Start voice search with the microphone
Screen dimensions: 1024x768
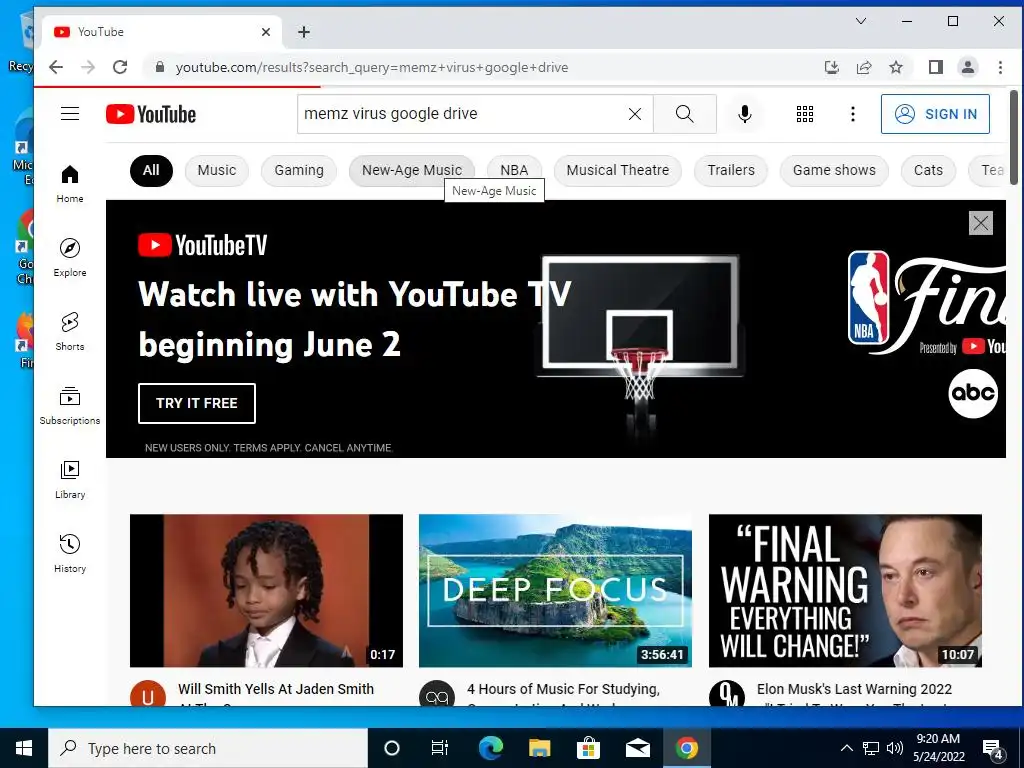(744, 114)
